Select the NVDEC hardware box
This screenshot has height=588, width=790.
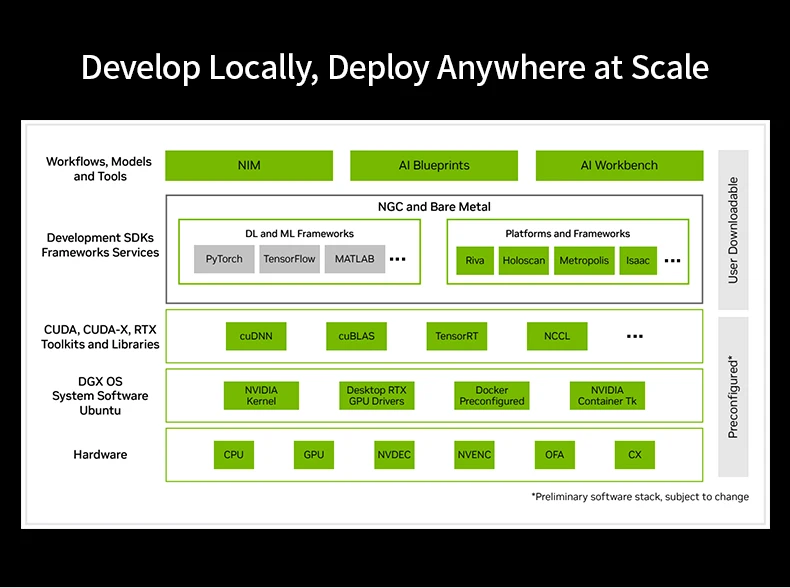pyautogui.click(x=394, y=455)
